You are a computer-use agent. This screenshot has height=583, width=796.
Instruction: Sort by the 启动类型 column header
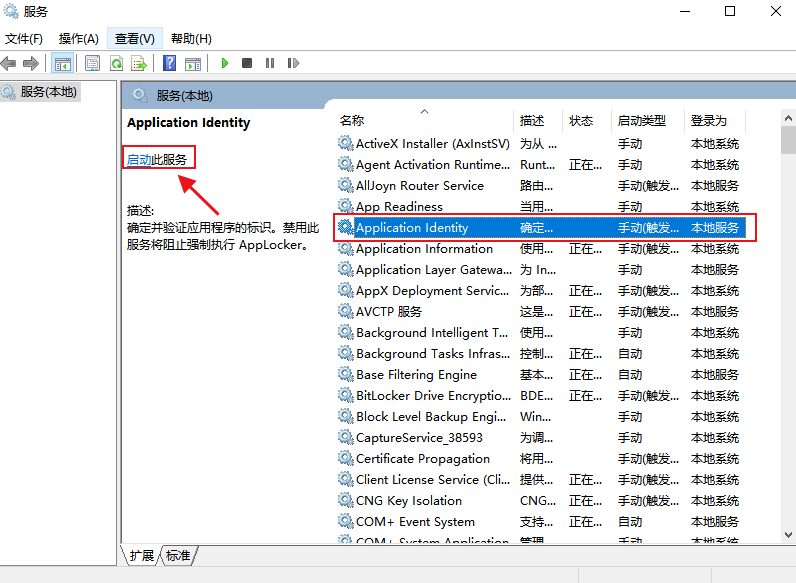click(642, 120)
